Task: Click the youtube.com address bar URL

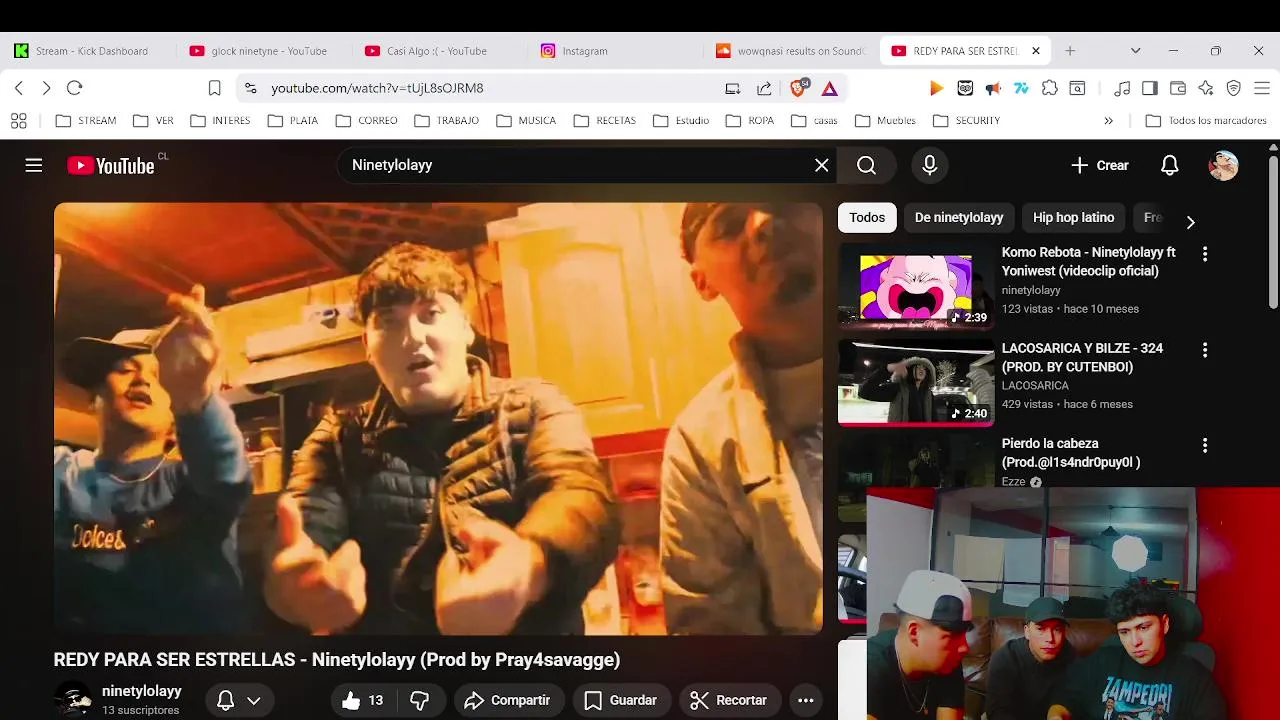Action: tap(377, 88)
